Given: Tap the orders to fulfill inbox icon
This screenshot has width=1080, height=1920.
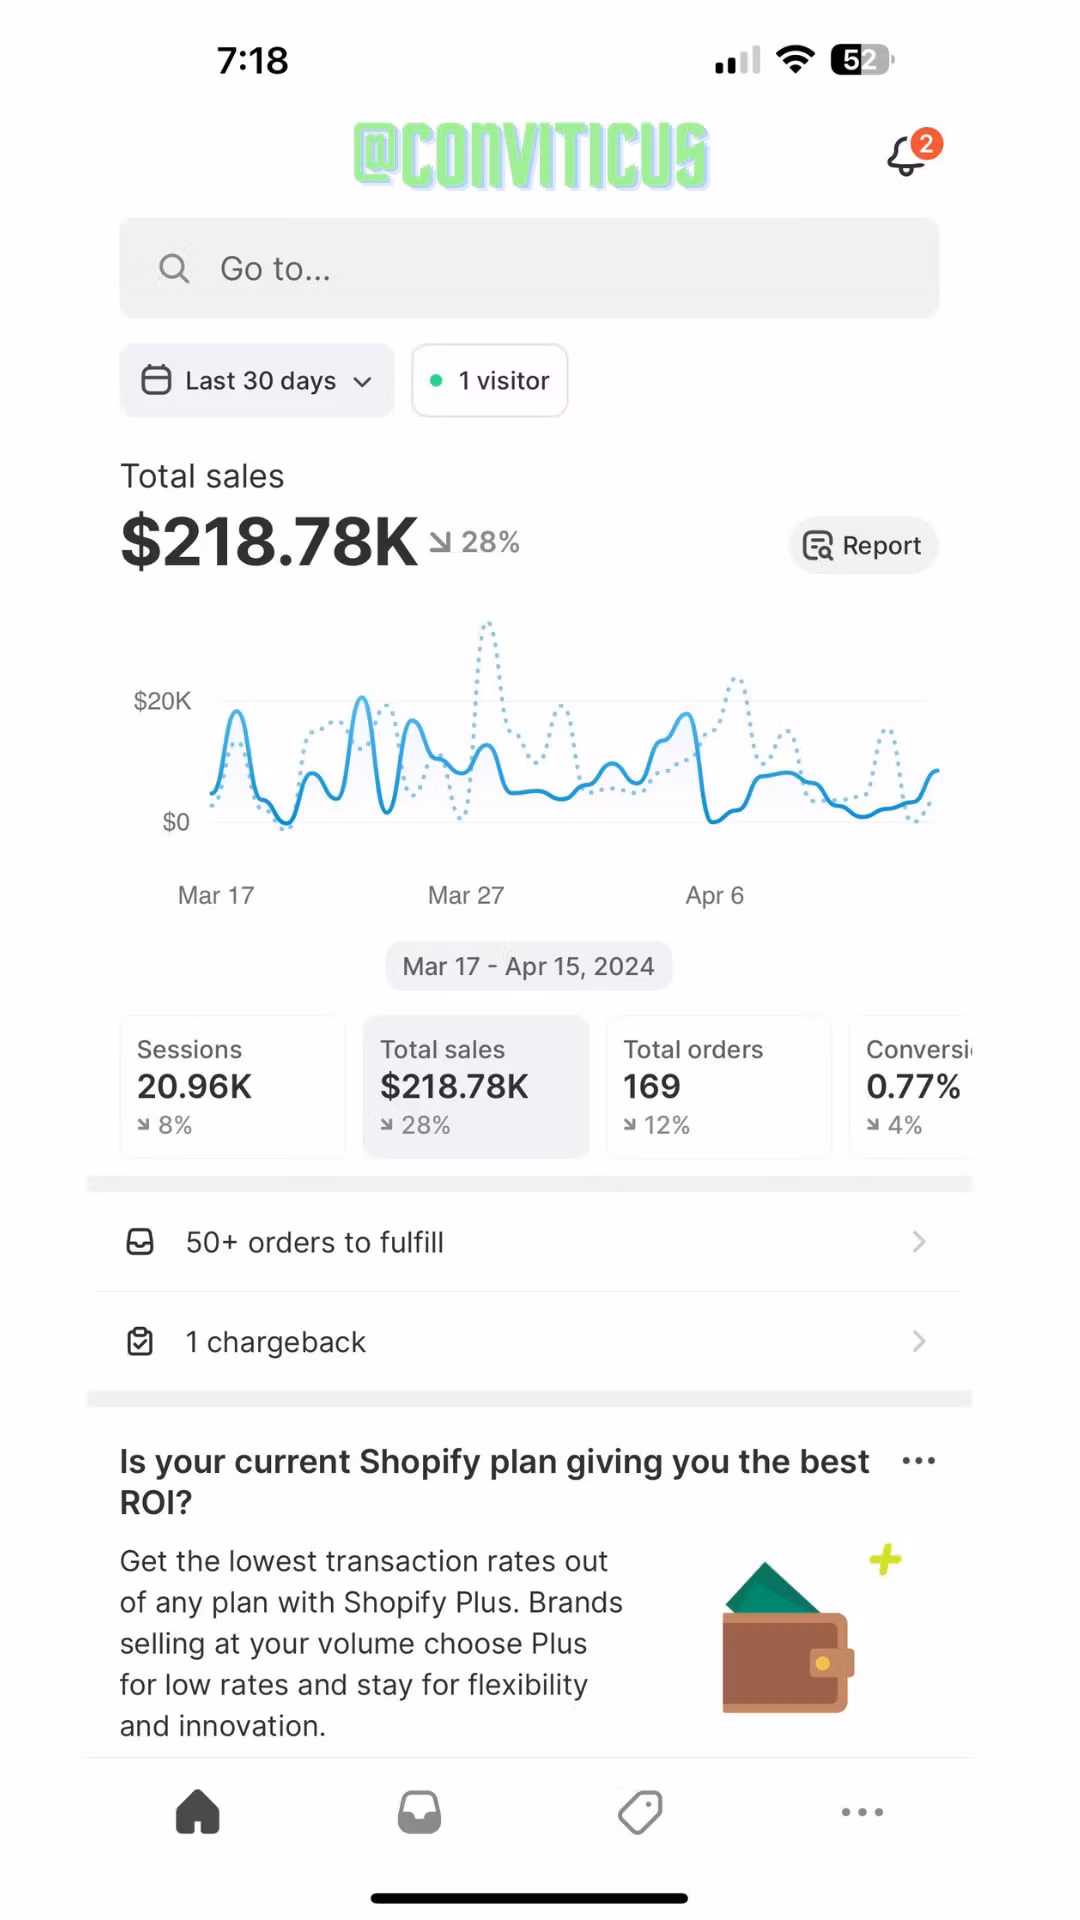Looking at the screenshot, I should coord(140,1242).
